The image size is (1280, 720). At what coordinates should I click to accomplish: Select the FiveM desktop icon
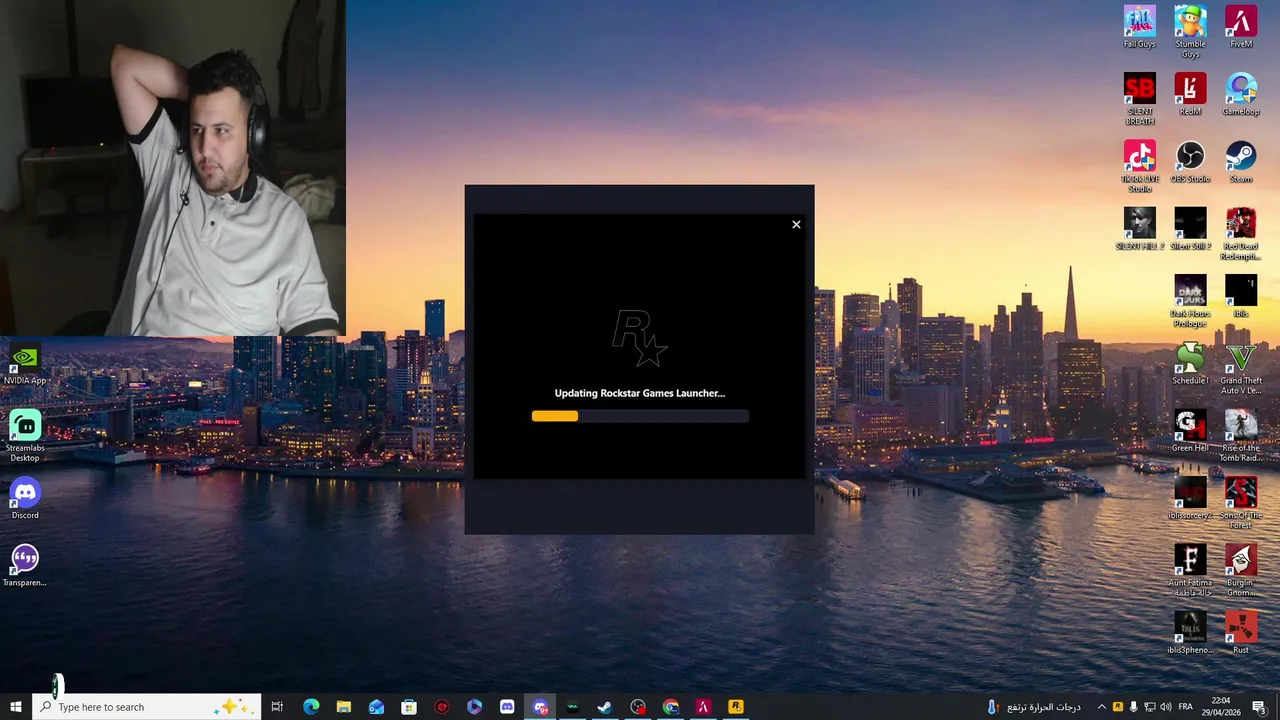pos(1241,27)
